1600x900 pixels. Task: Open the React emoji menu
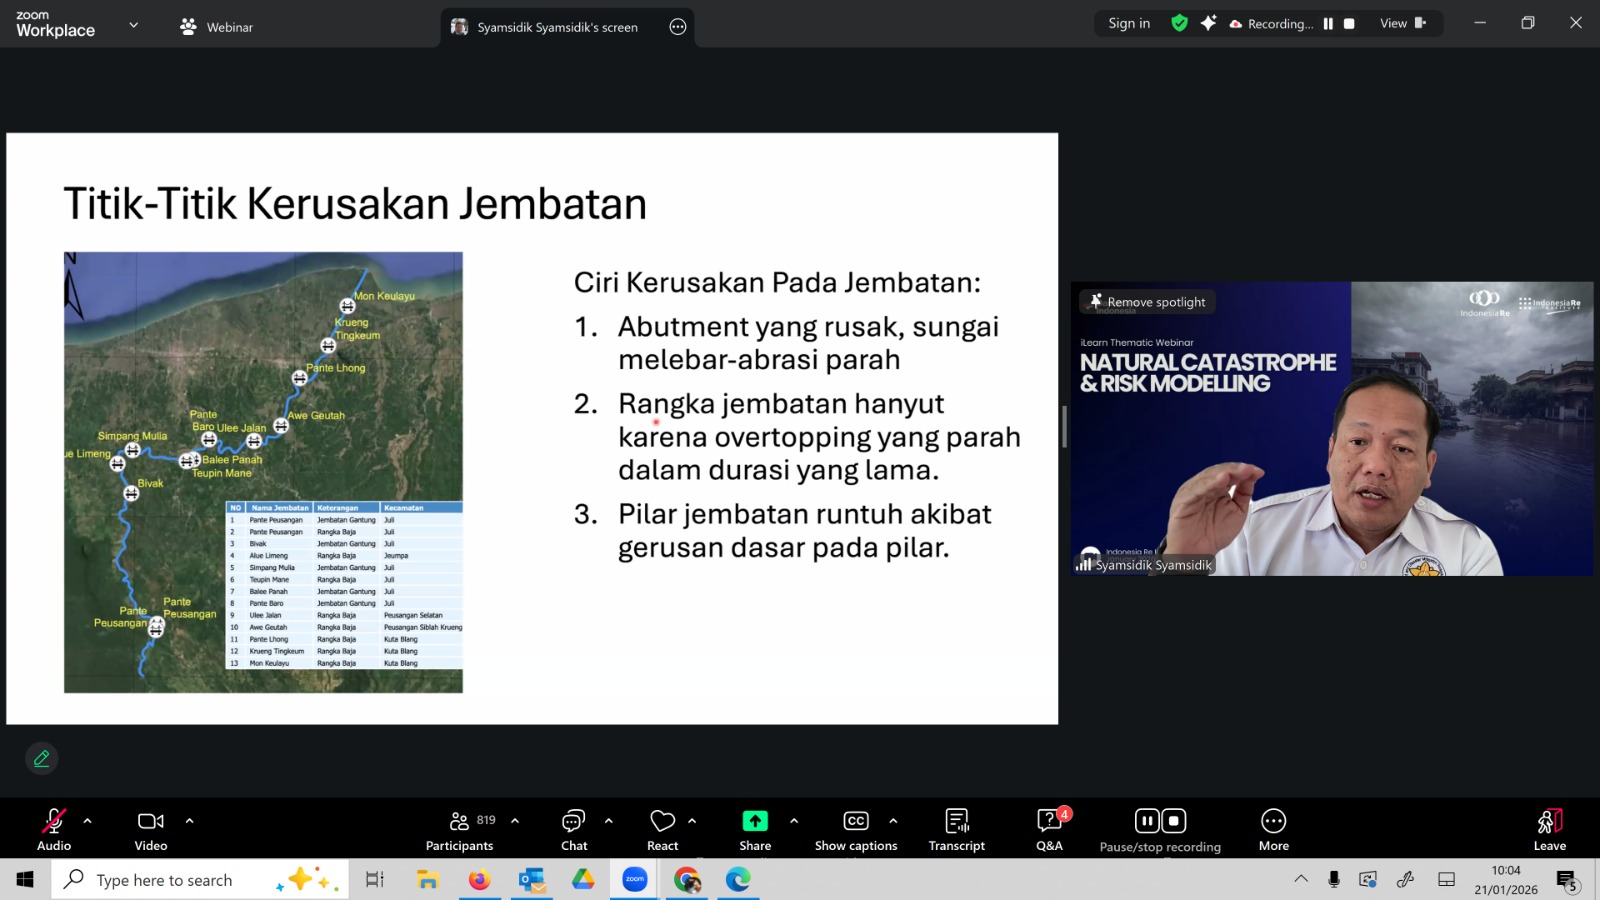662,830
